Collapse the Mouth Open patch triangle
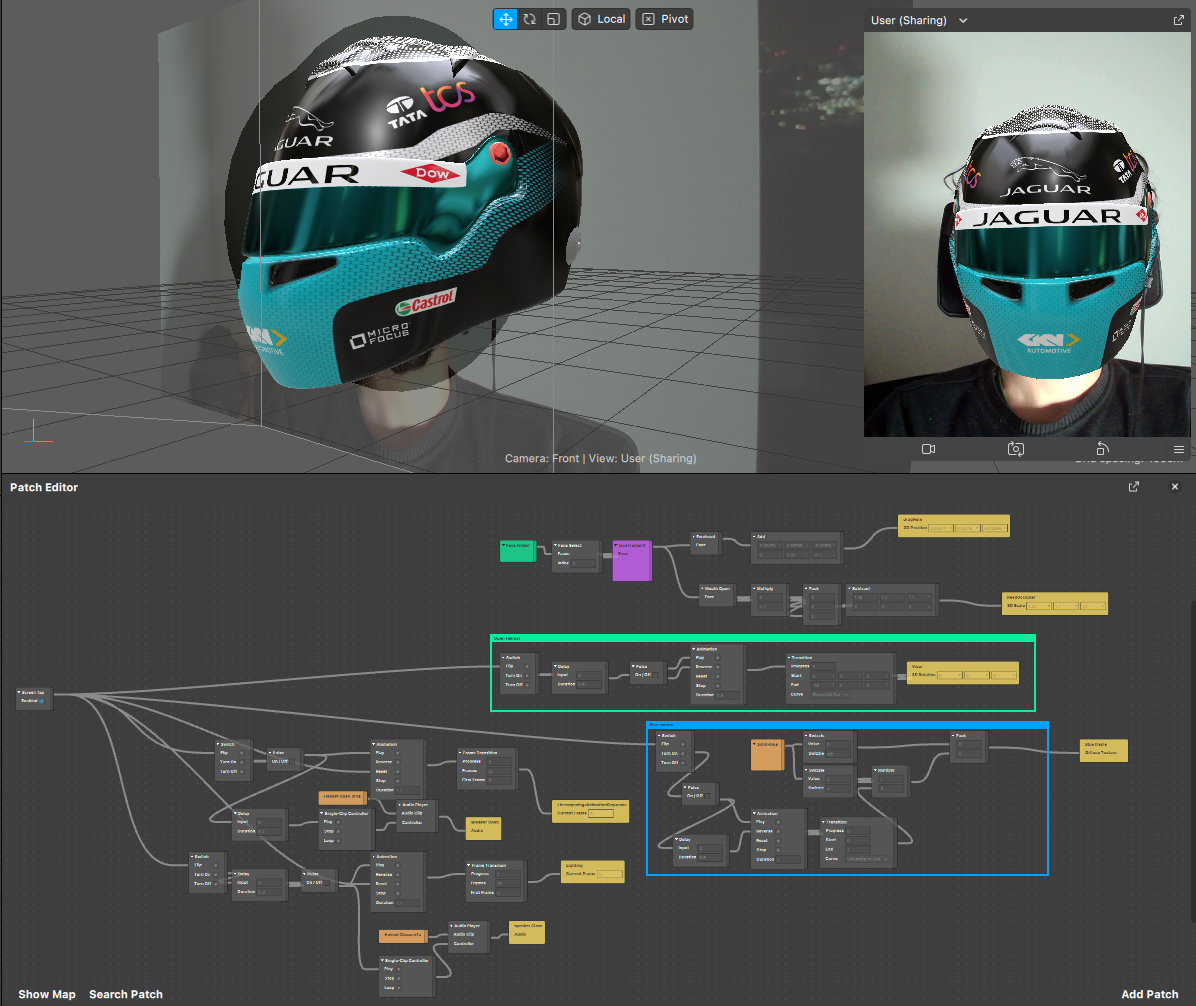 tap(702, 588)
